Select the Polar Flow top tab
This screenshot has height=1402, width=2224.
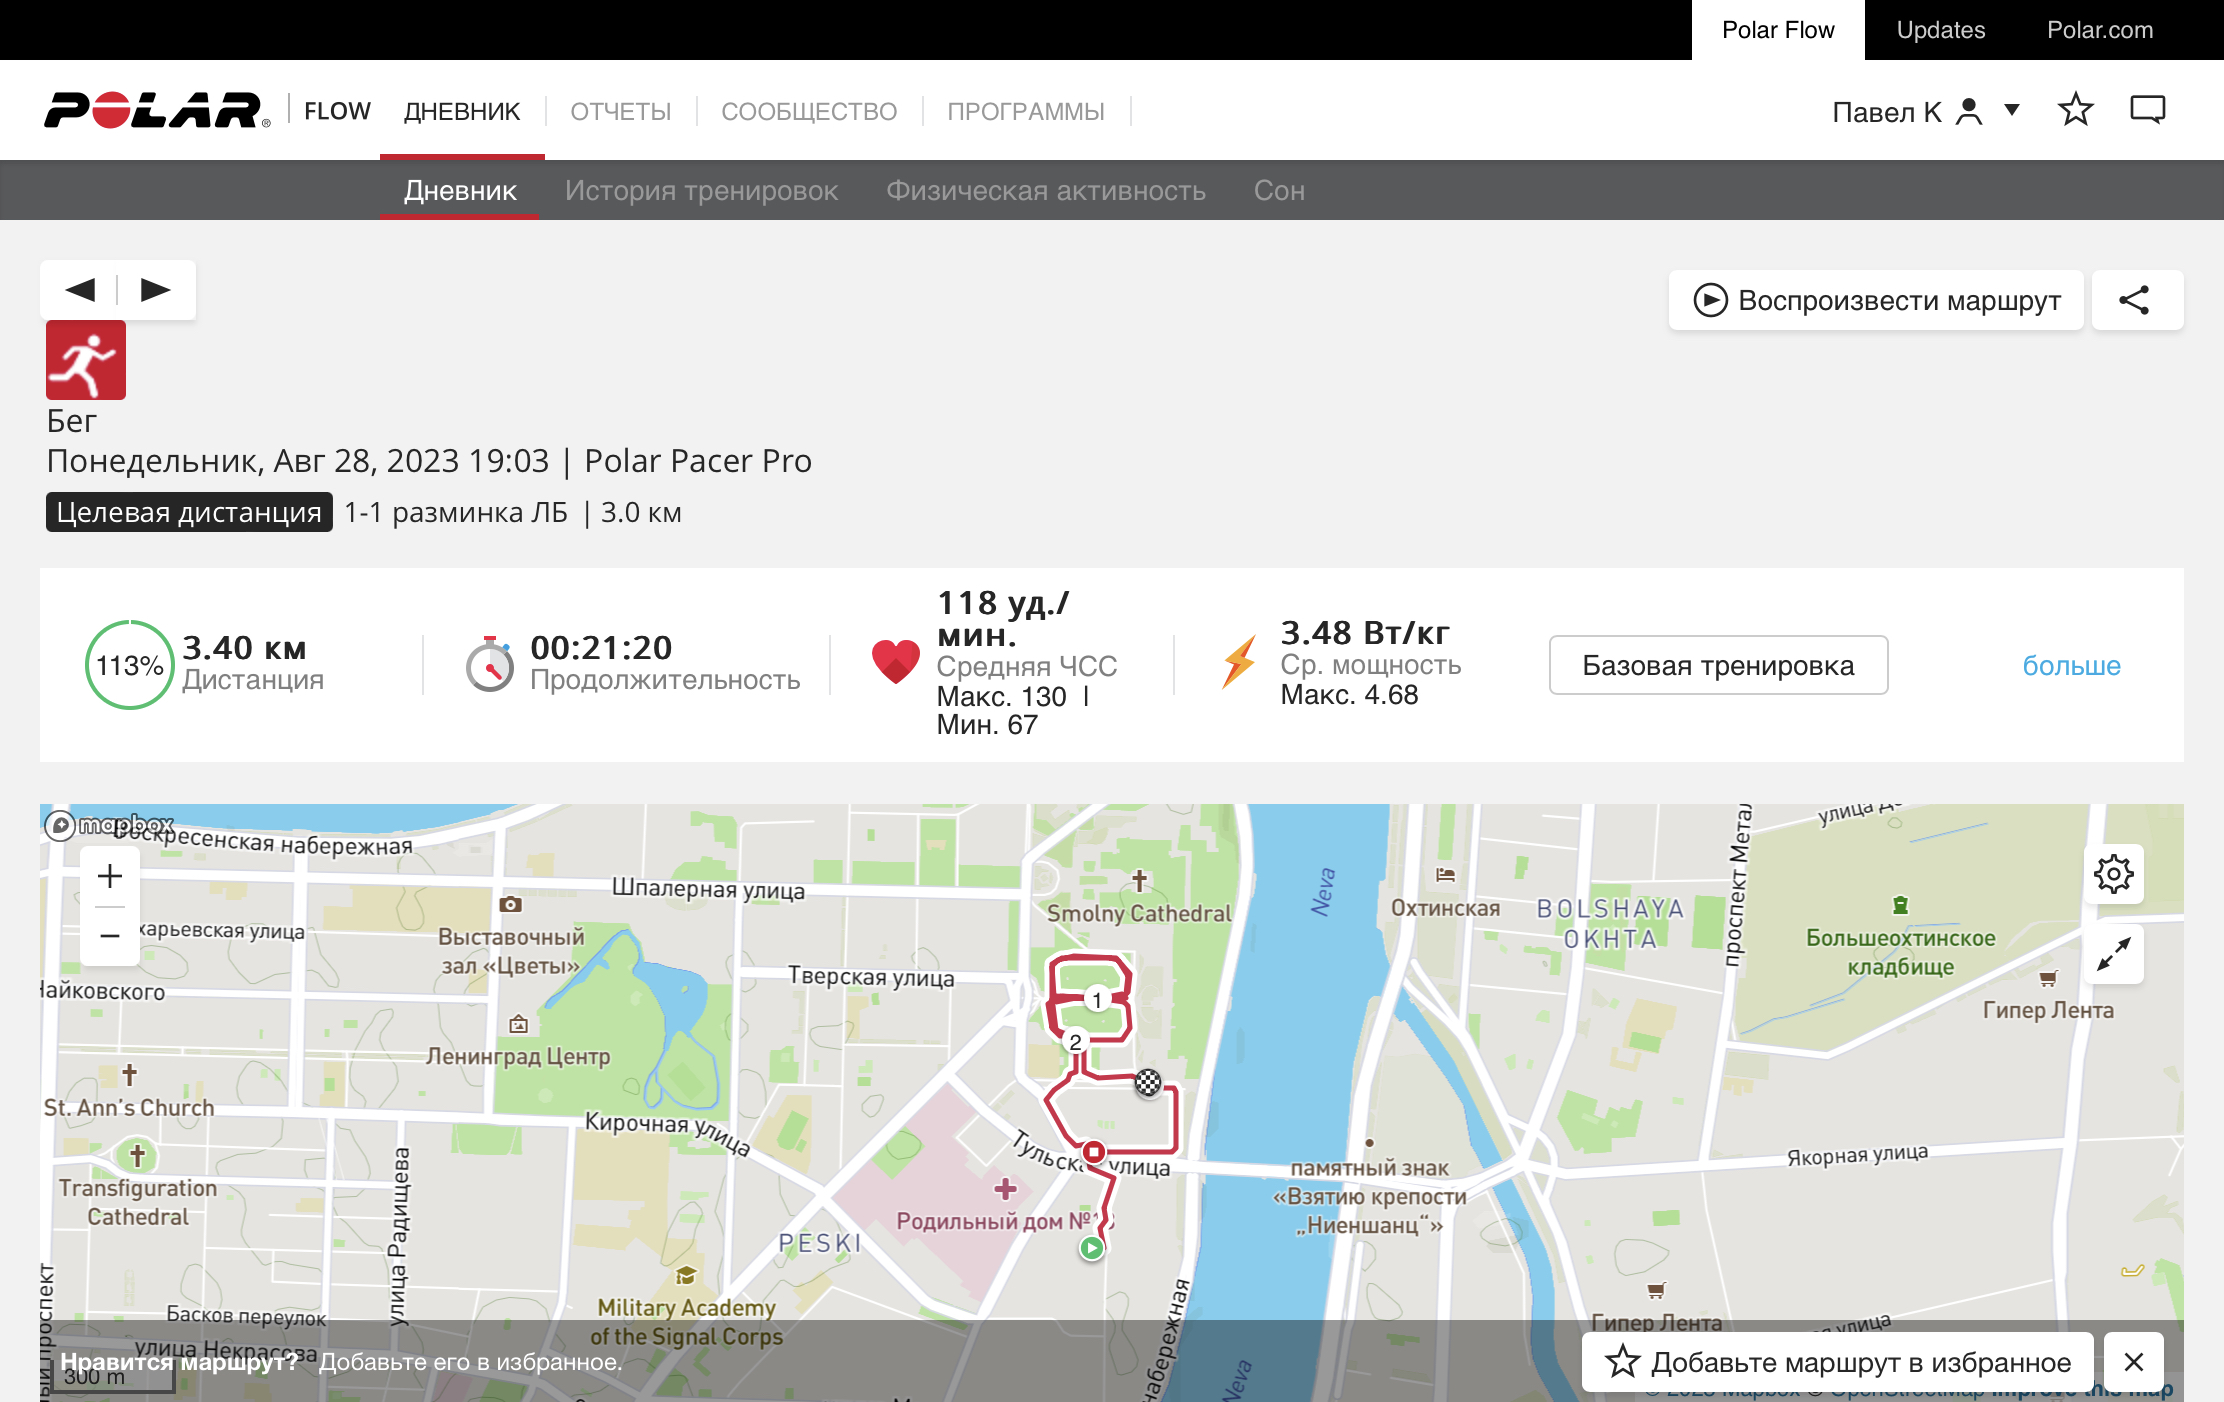pos(1778,30)
